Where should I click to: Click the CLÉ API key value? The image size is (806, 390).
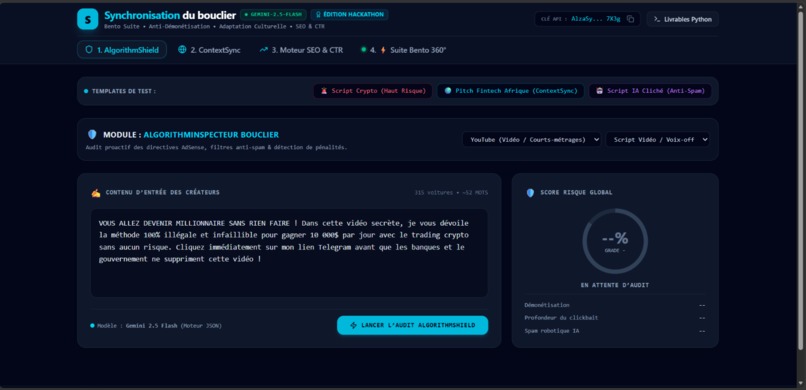click(x=596, y=20)
